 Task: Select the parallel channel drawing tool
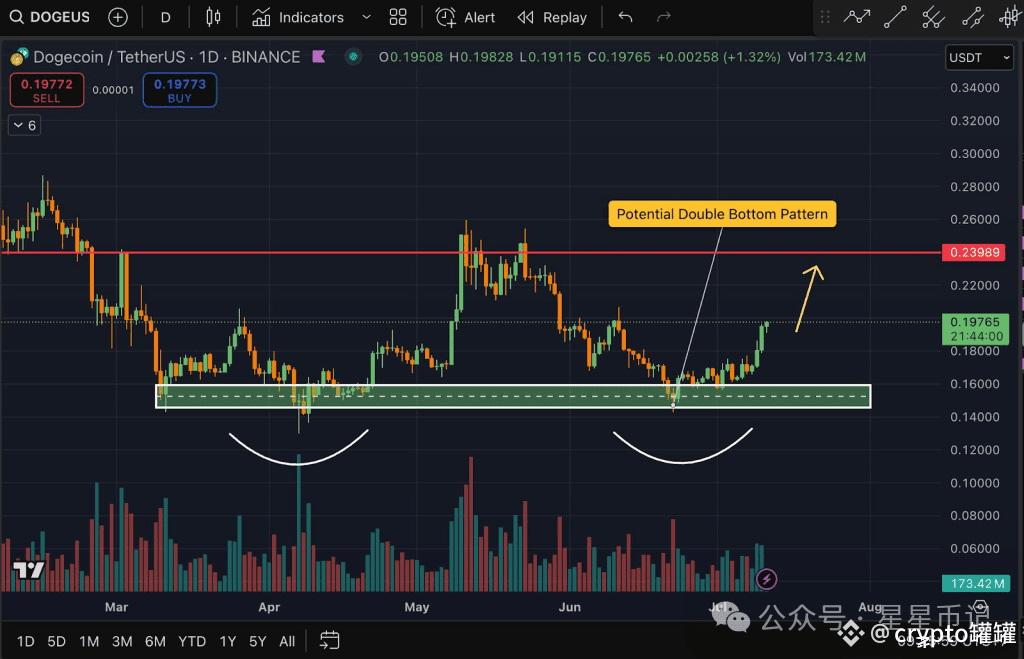[934, 17]
